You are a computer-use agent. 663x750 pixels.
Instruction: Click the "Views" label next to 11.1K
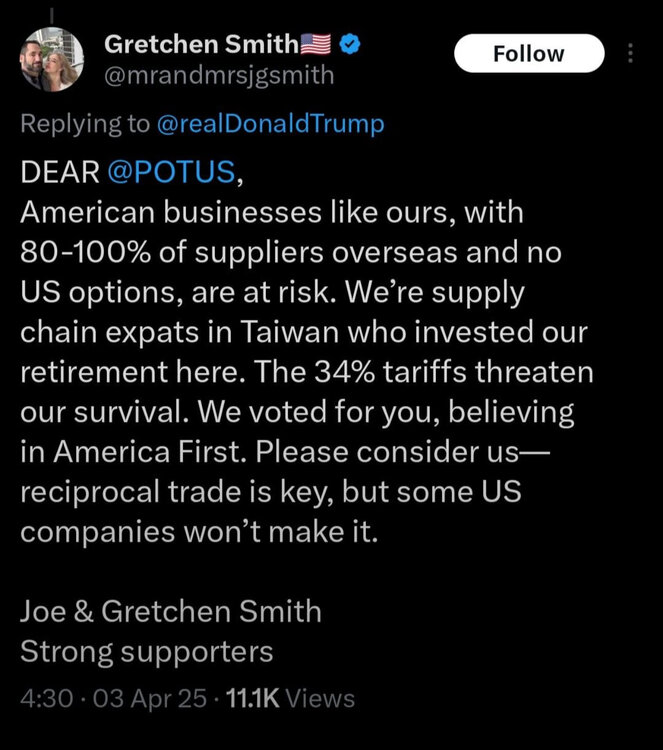pyautogui.click(x=324, y=698)
